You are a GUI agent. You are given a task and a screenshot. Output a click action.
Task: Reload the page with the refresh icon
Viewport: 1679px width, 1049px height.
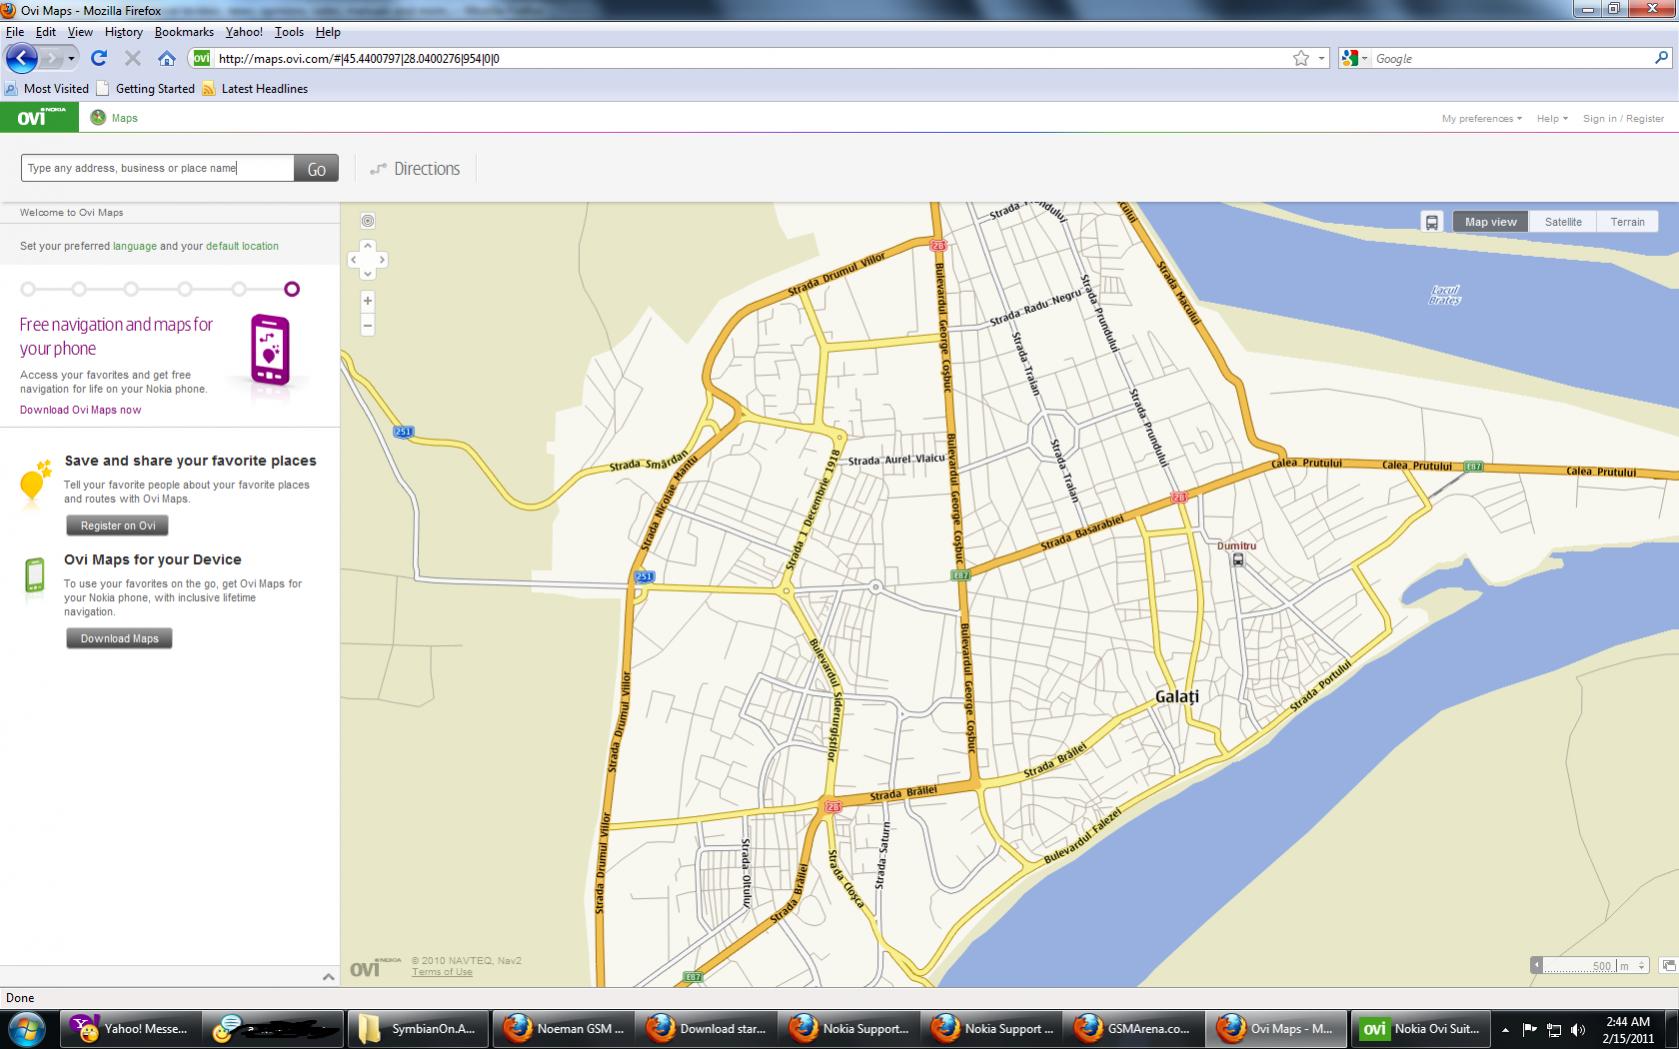(98, 58)
